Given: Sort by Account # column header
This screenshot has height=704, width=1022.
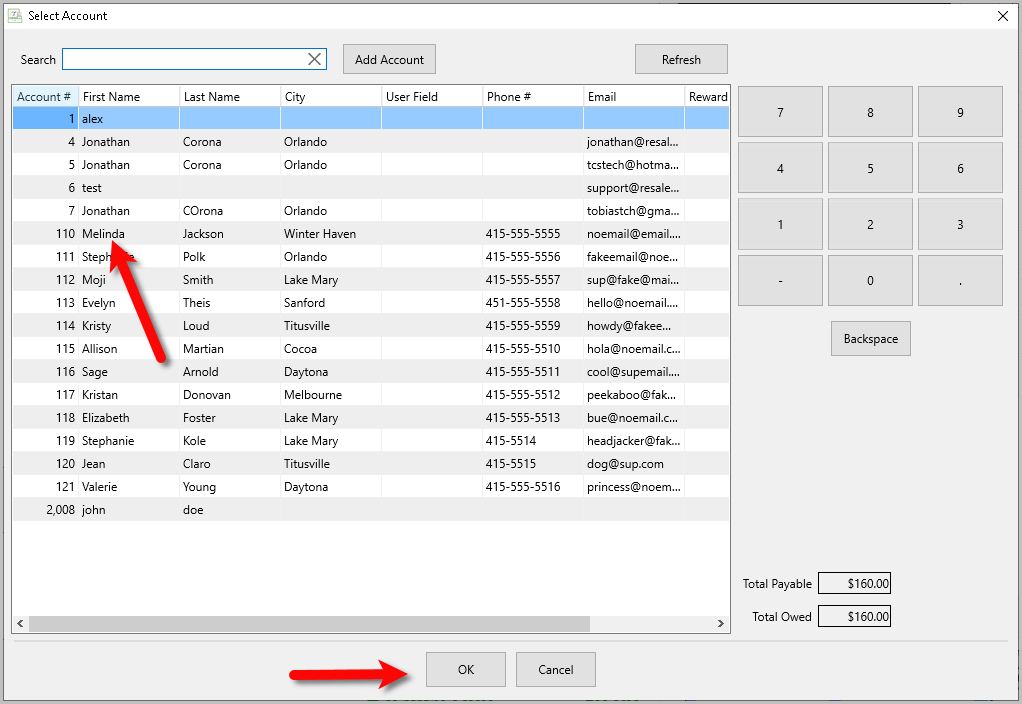Looking at the screenshot, I should (45, 96).
